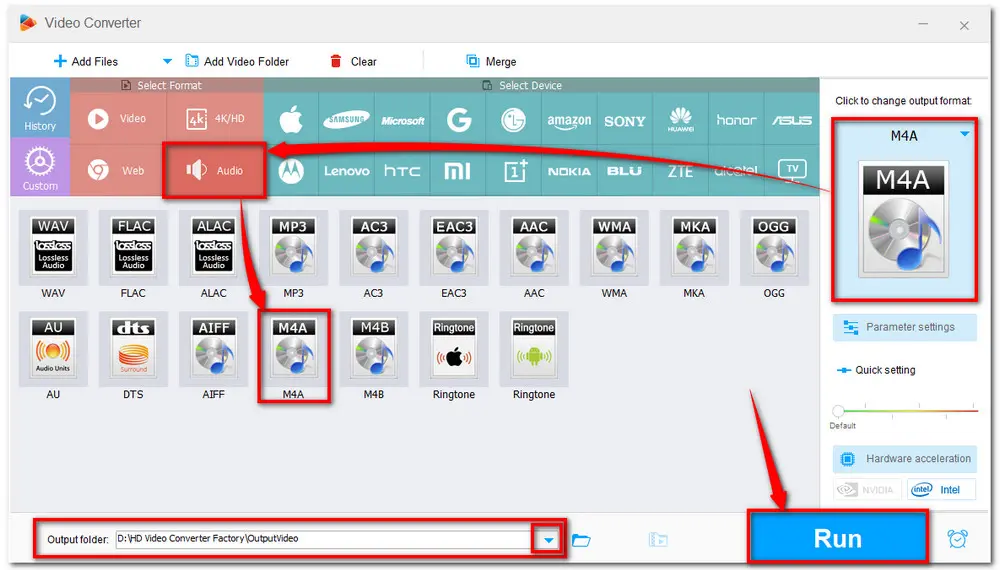Open the Motorola device presets
1000x570 pixels.
(x=291, y=171)
